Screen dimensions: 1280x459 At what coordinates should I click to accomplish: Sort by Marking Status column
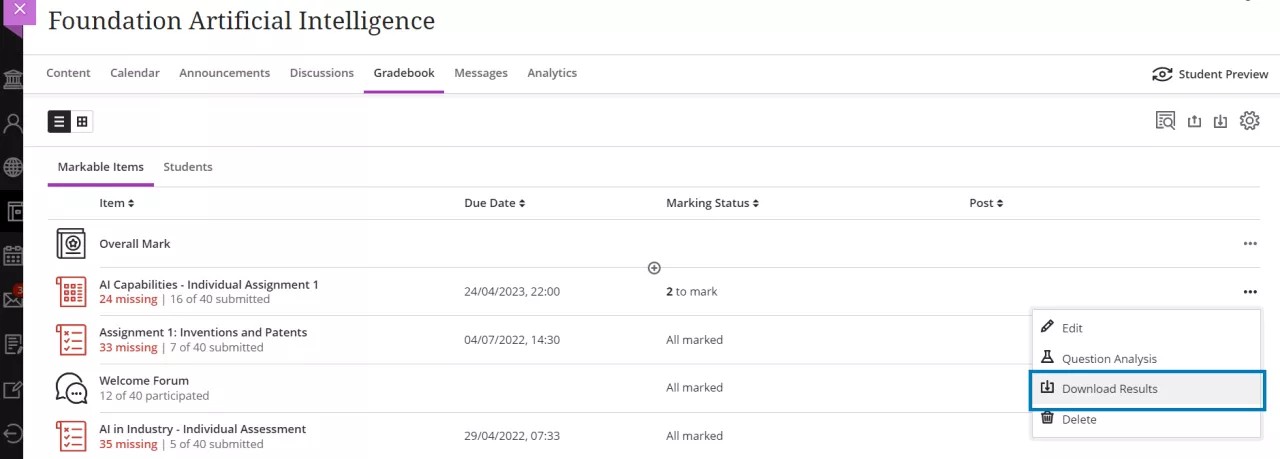tap(755, 204)
